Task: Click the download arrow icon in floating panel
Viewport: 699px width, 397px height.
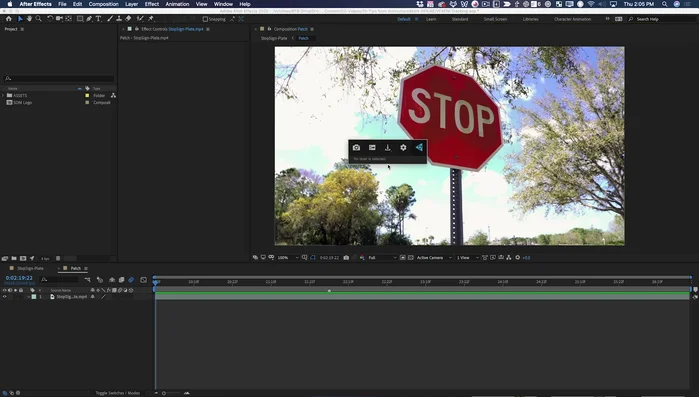Action: [x=387, y=147]
